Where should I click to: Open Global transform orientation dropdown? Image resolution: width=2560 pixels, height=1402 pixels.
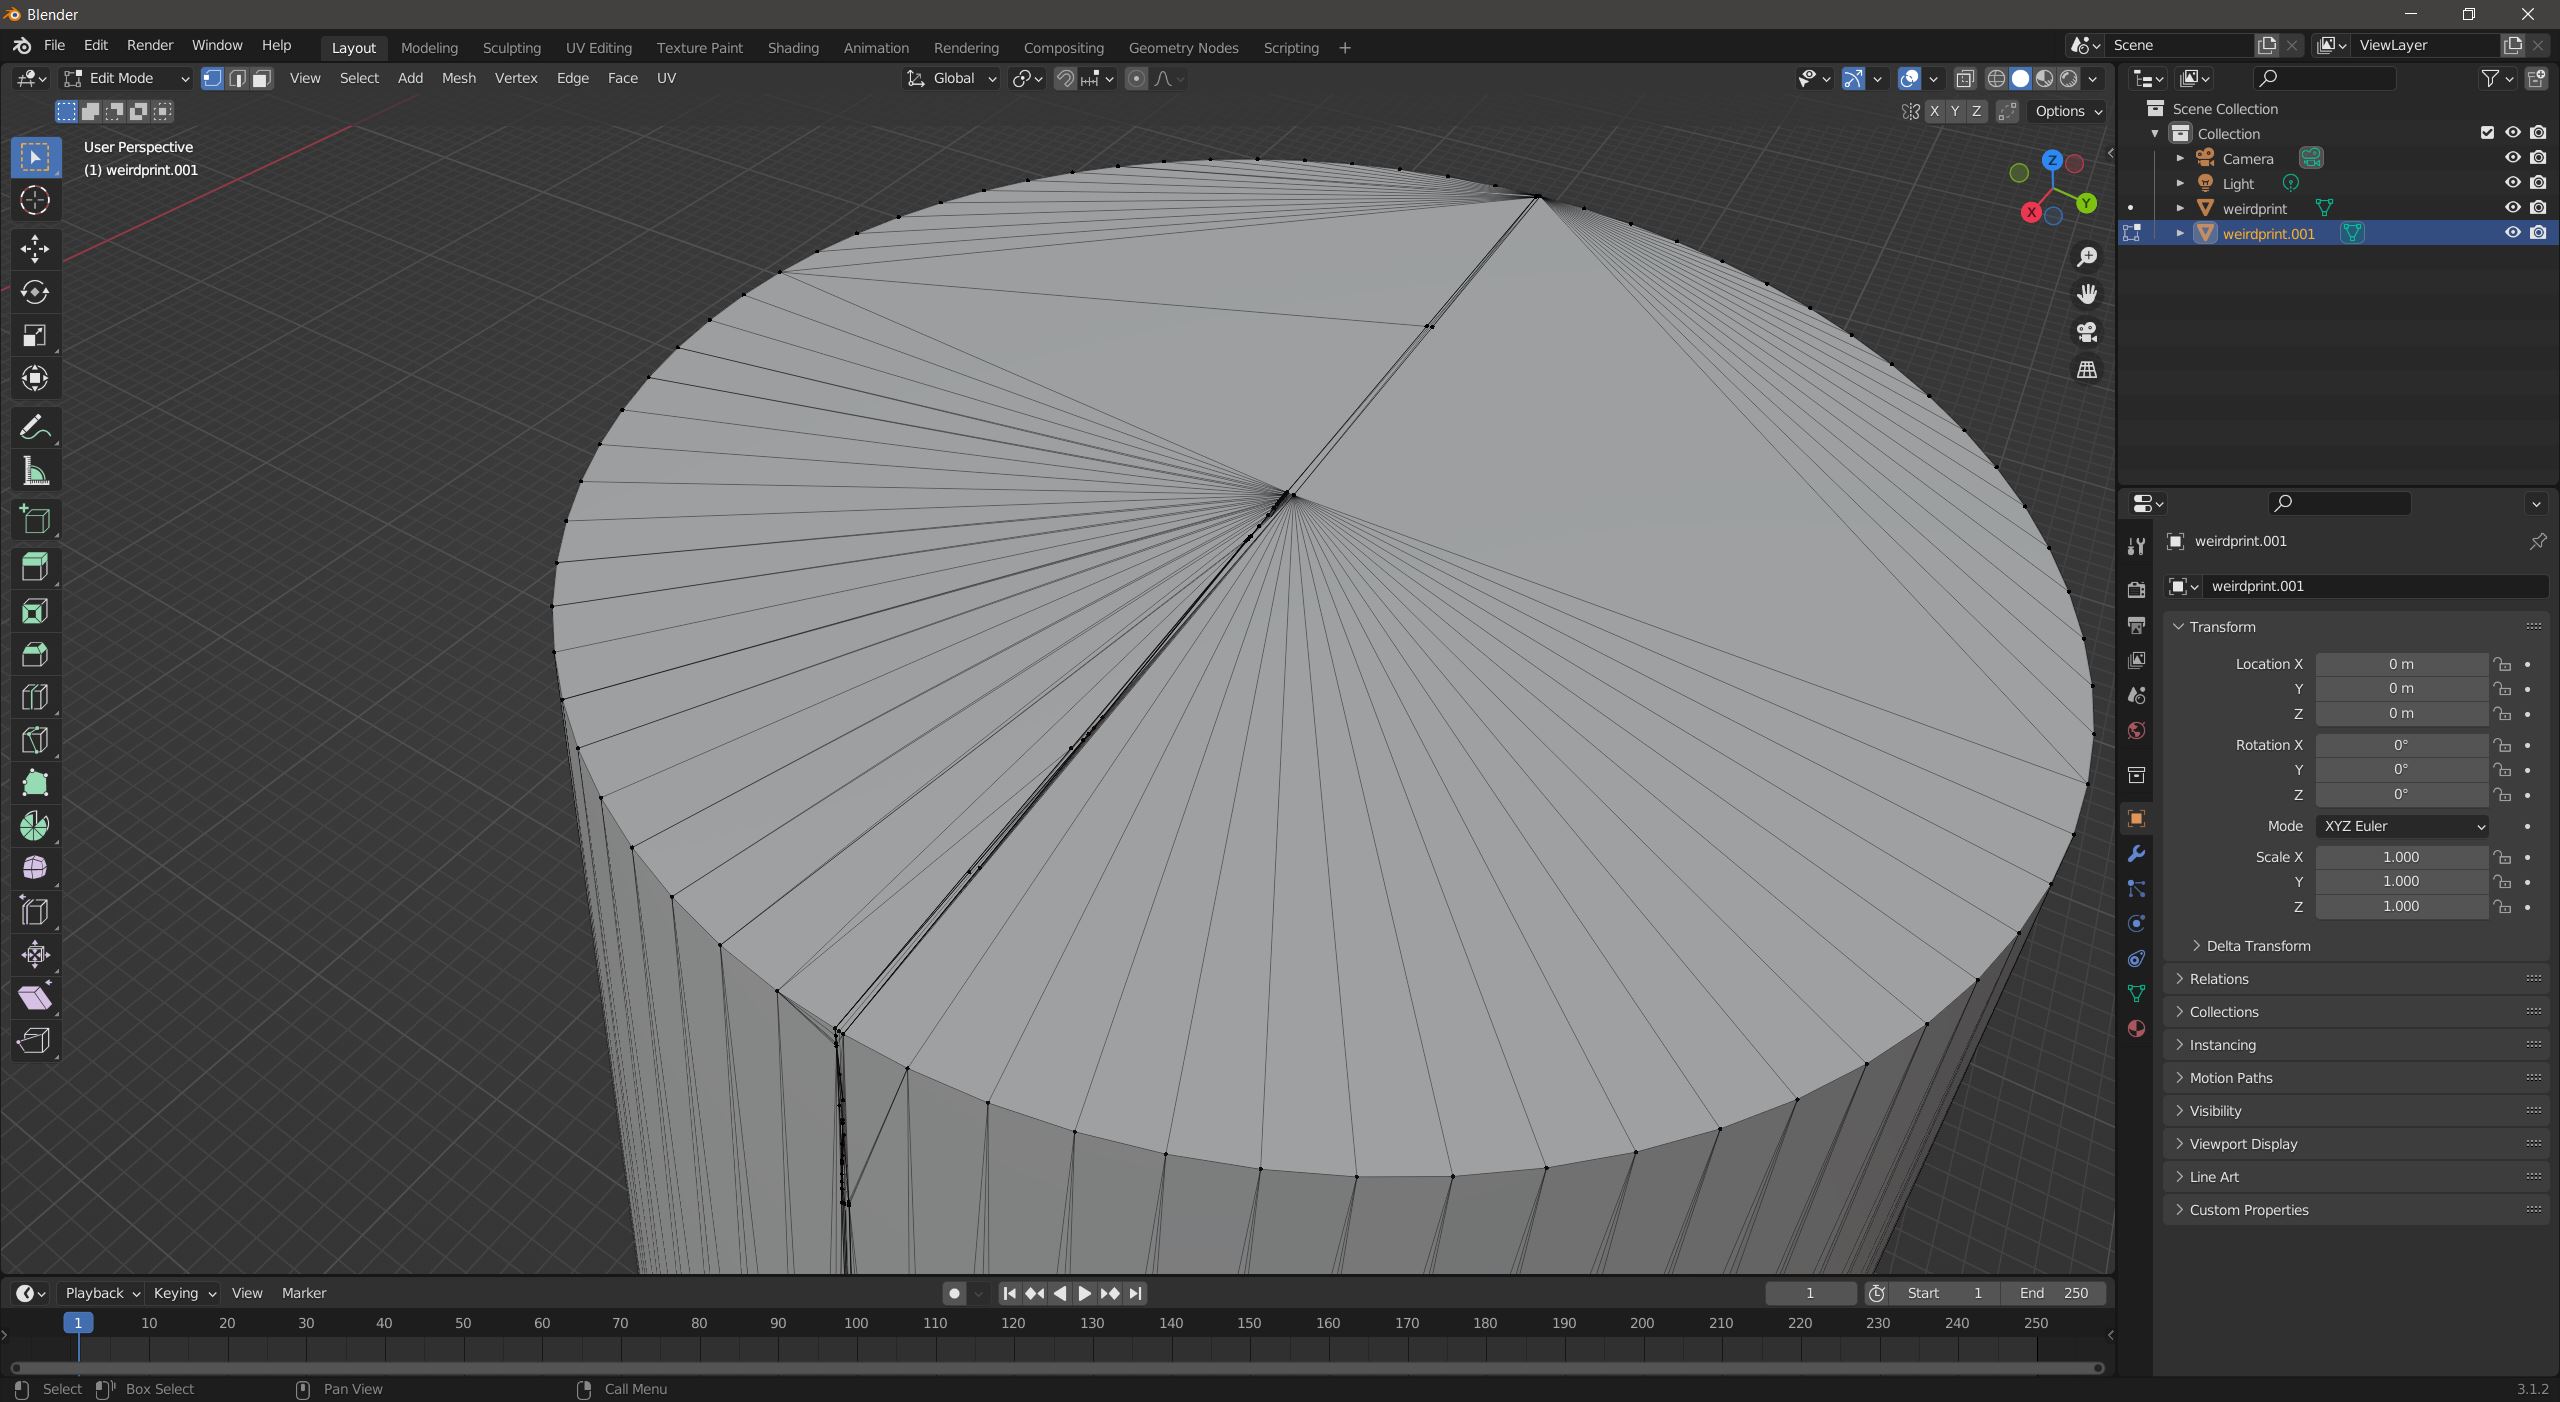click(951, 78)
